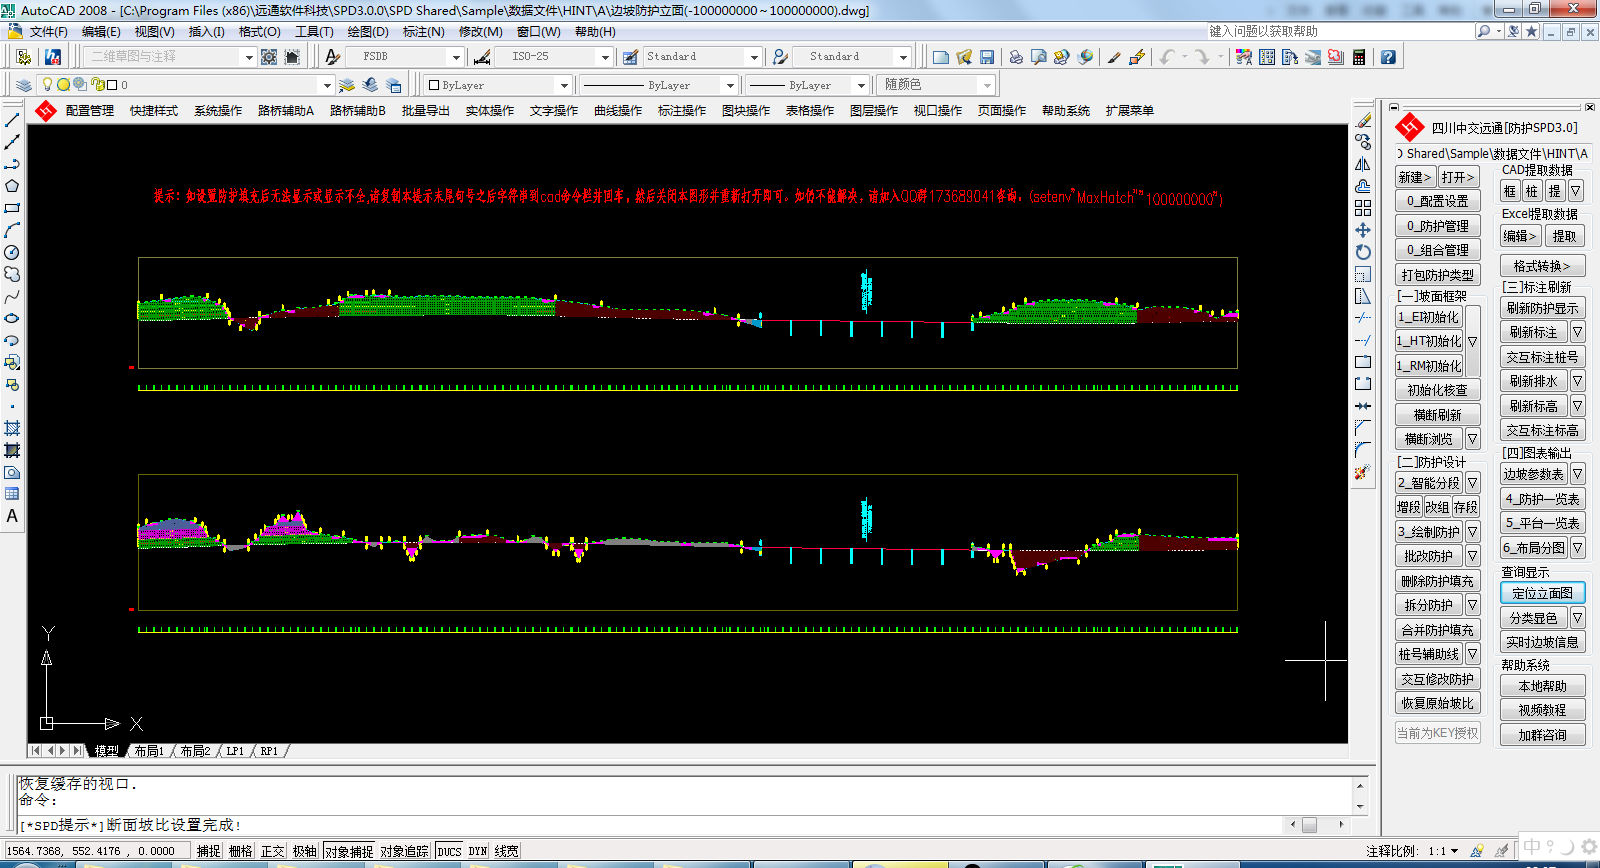Select the Polygon draw tool
The height and width of the screenshot is (868, 1600).
(12, 186)
